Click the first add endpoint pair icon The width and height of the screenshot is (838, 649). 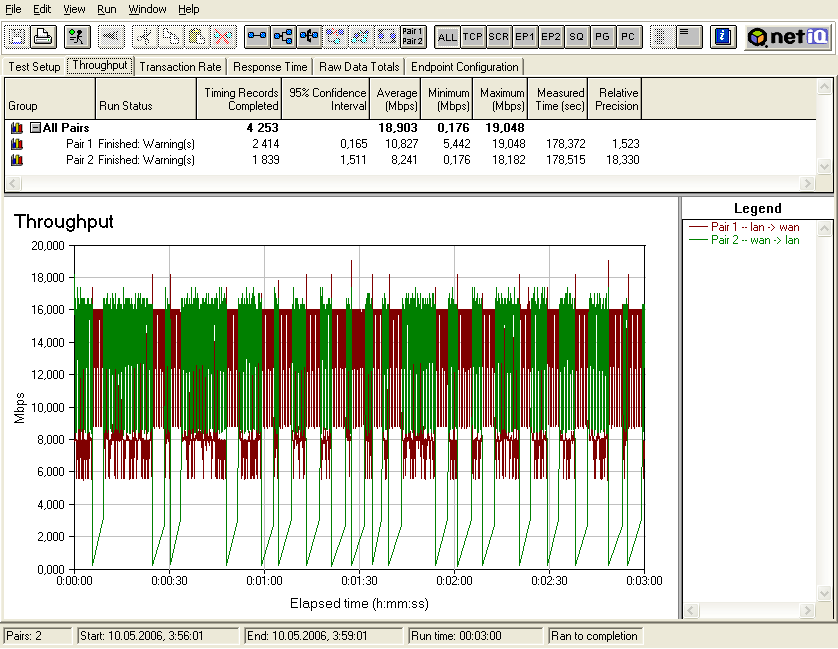tap(257, 37)
